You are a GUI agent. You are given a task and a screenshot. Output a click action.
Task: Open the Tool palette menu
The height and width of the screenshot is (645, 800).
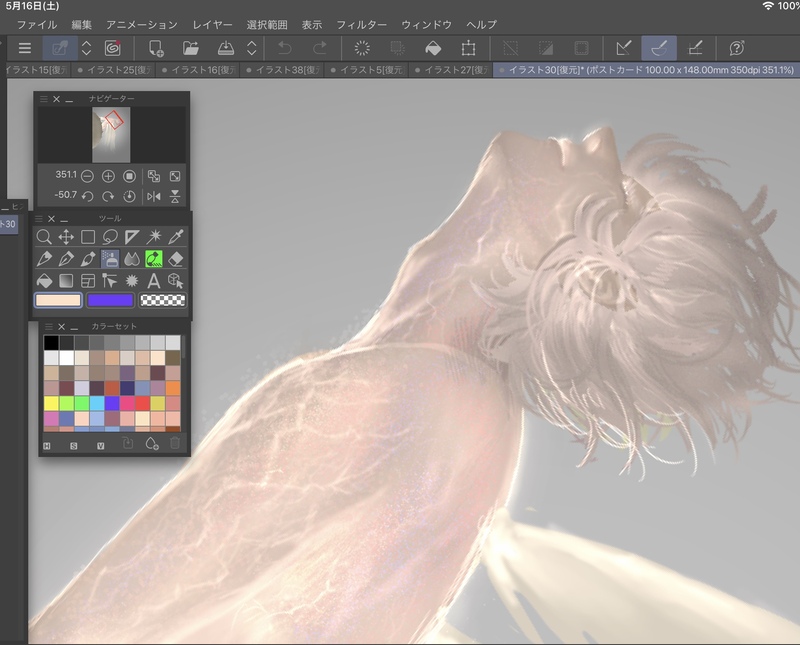click(39, 219)
